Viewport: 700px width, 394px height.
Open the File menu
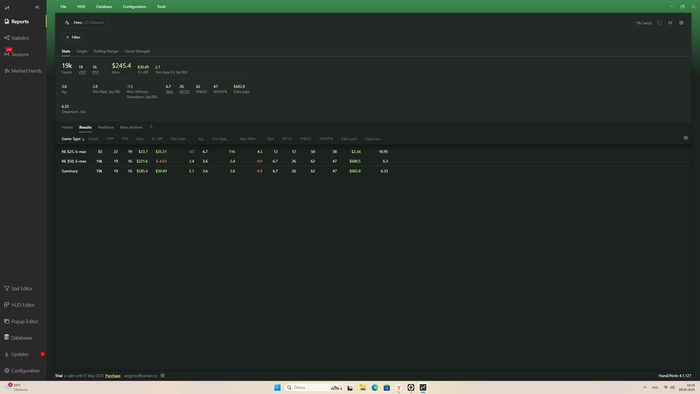click(x=63, y=7)
